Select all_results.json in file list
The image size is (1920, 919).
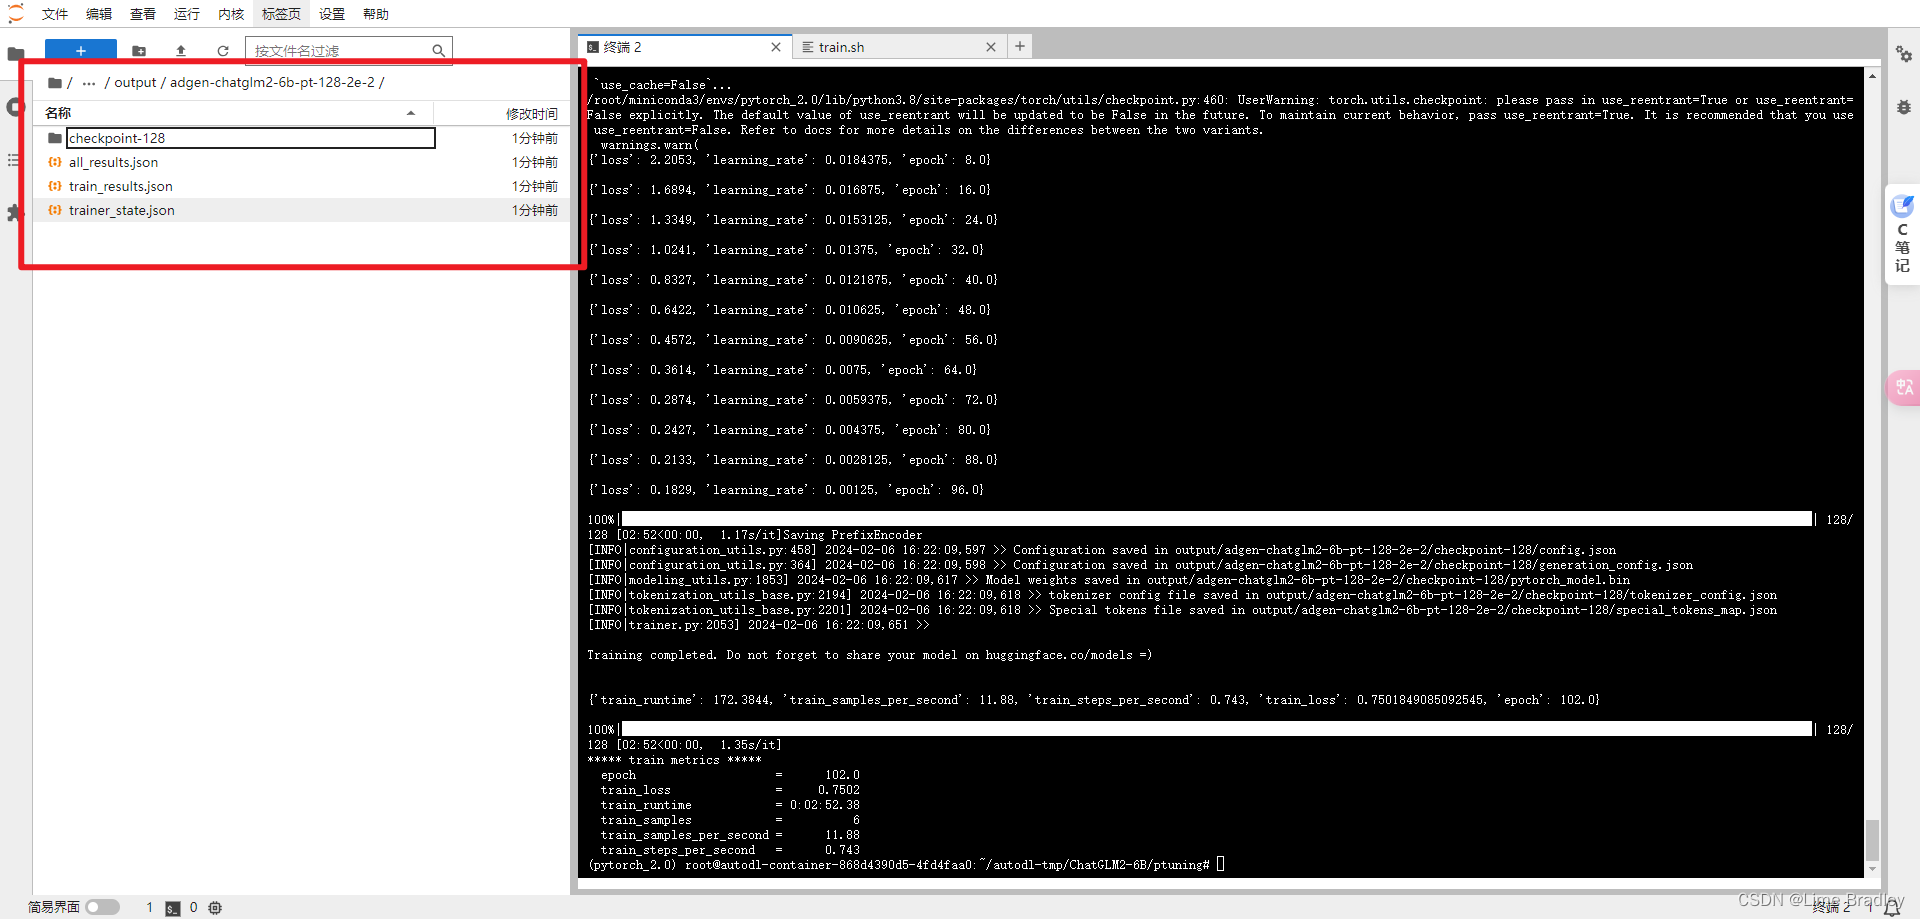pos(302,162)
